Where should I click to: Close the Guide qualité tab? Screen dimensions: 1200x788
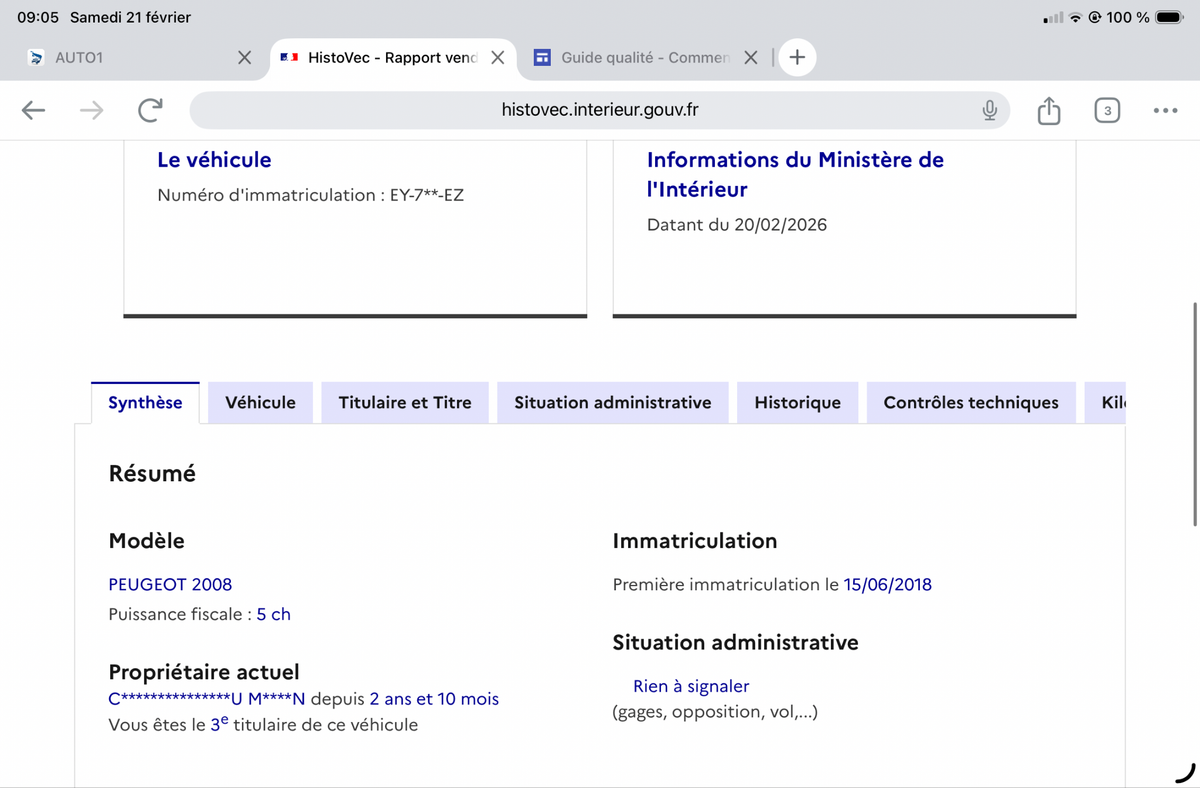[751, 58]
